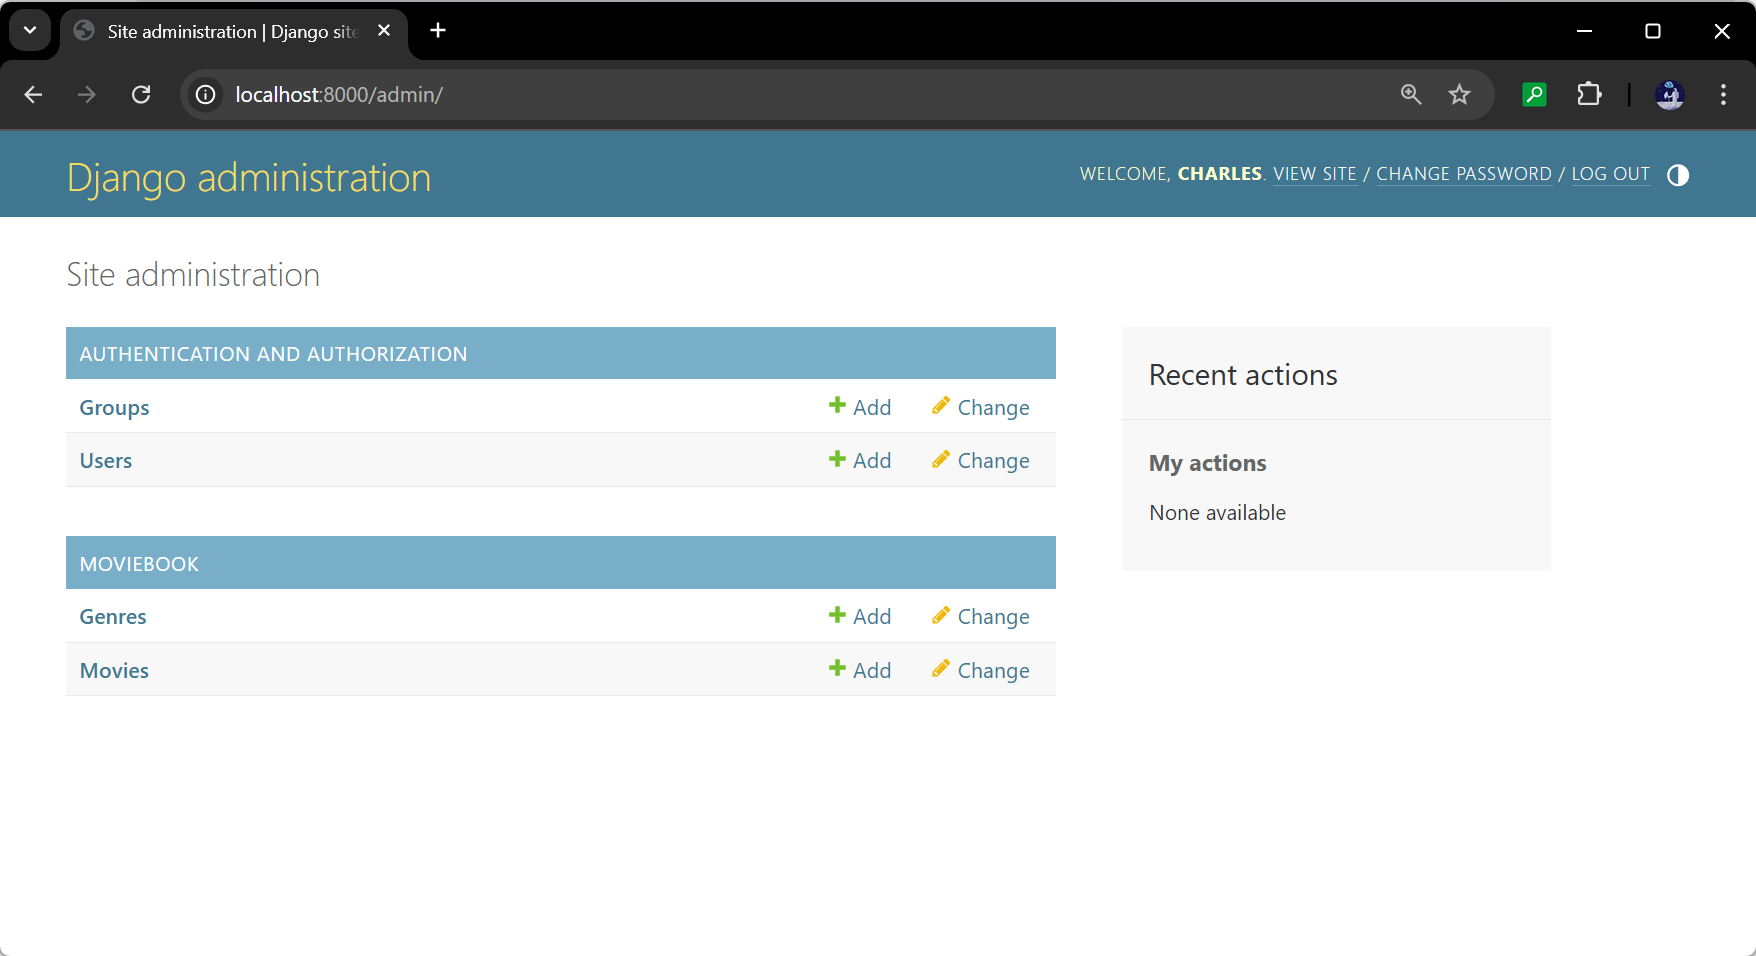This screenshot has width=1756, height=956.
Task: Reload the page with refresh icon
Action: coord(141,95)
